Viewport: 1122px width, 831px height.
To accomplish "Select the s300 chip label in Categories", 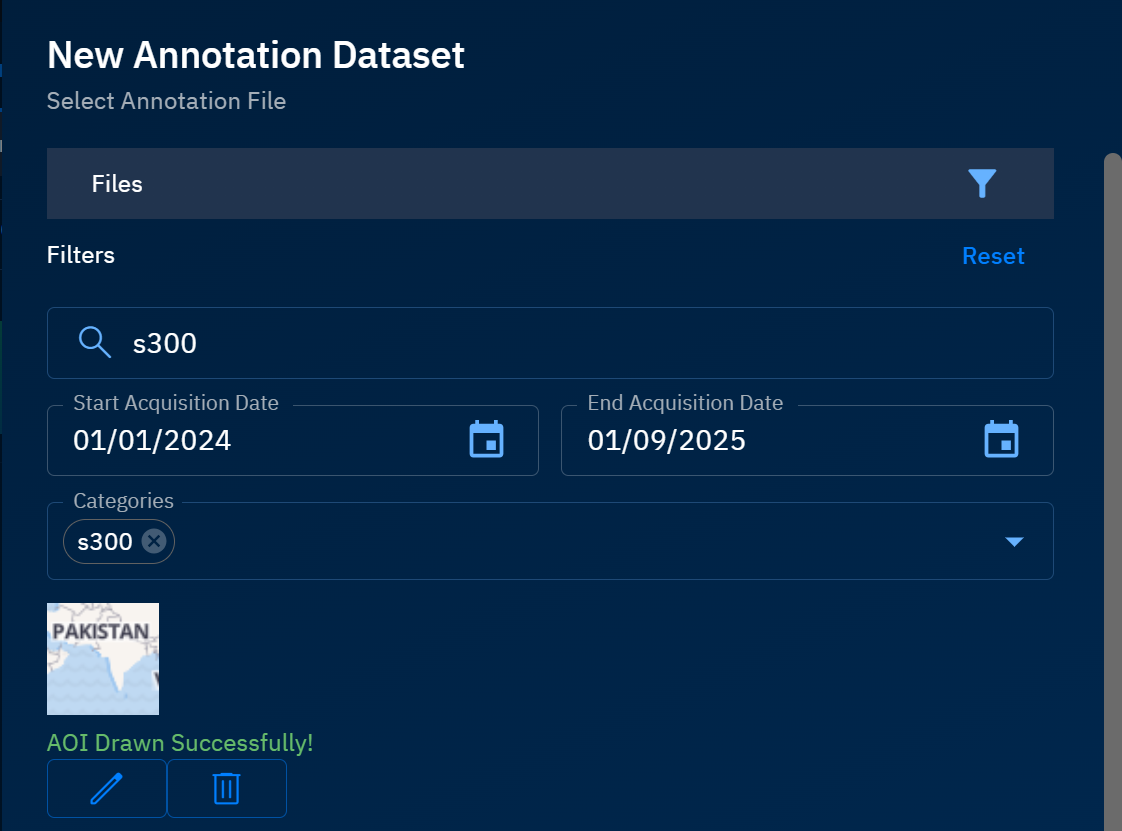I will coord(105,541).
